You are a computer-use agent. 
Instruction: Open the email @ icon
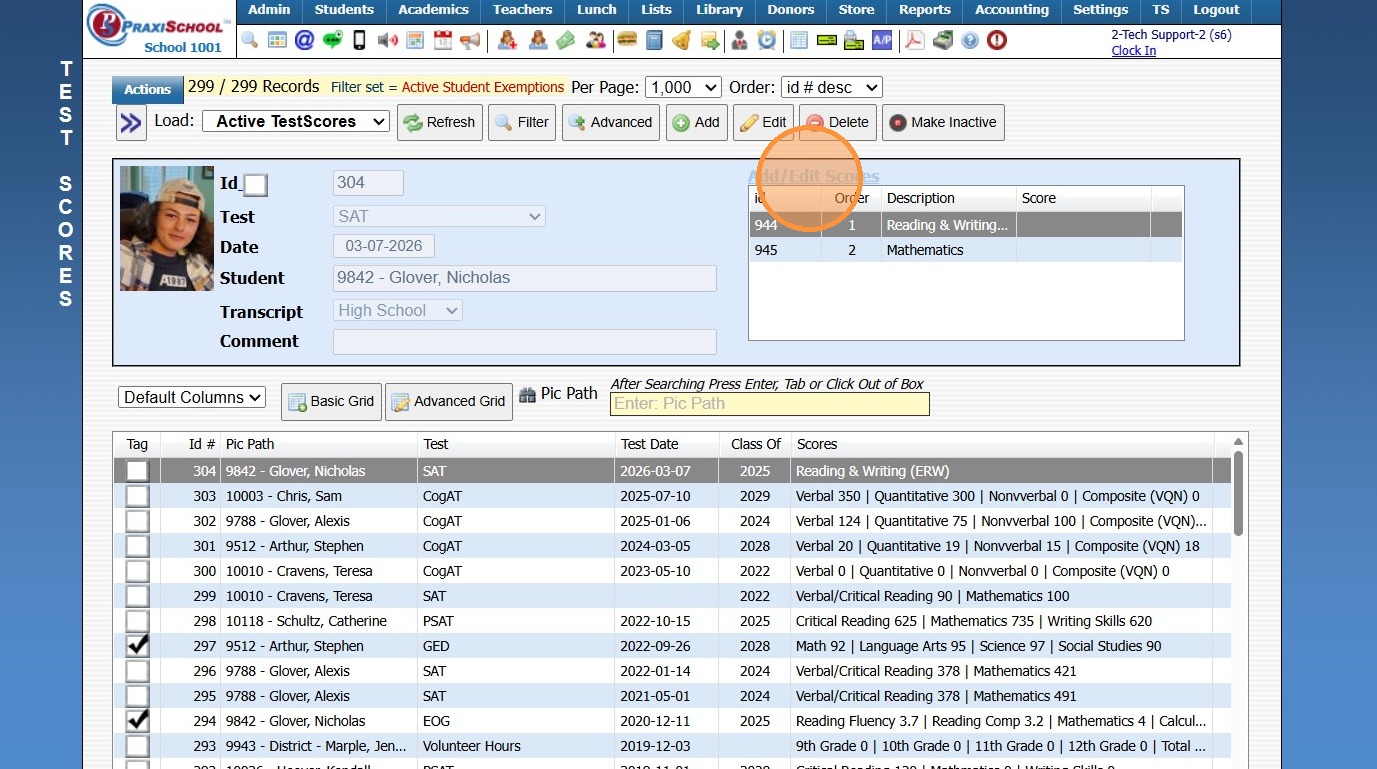[x=304, y=41]
